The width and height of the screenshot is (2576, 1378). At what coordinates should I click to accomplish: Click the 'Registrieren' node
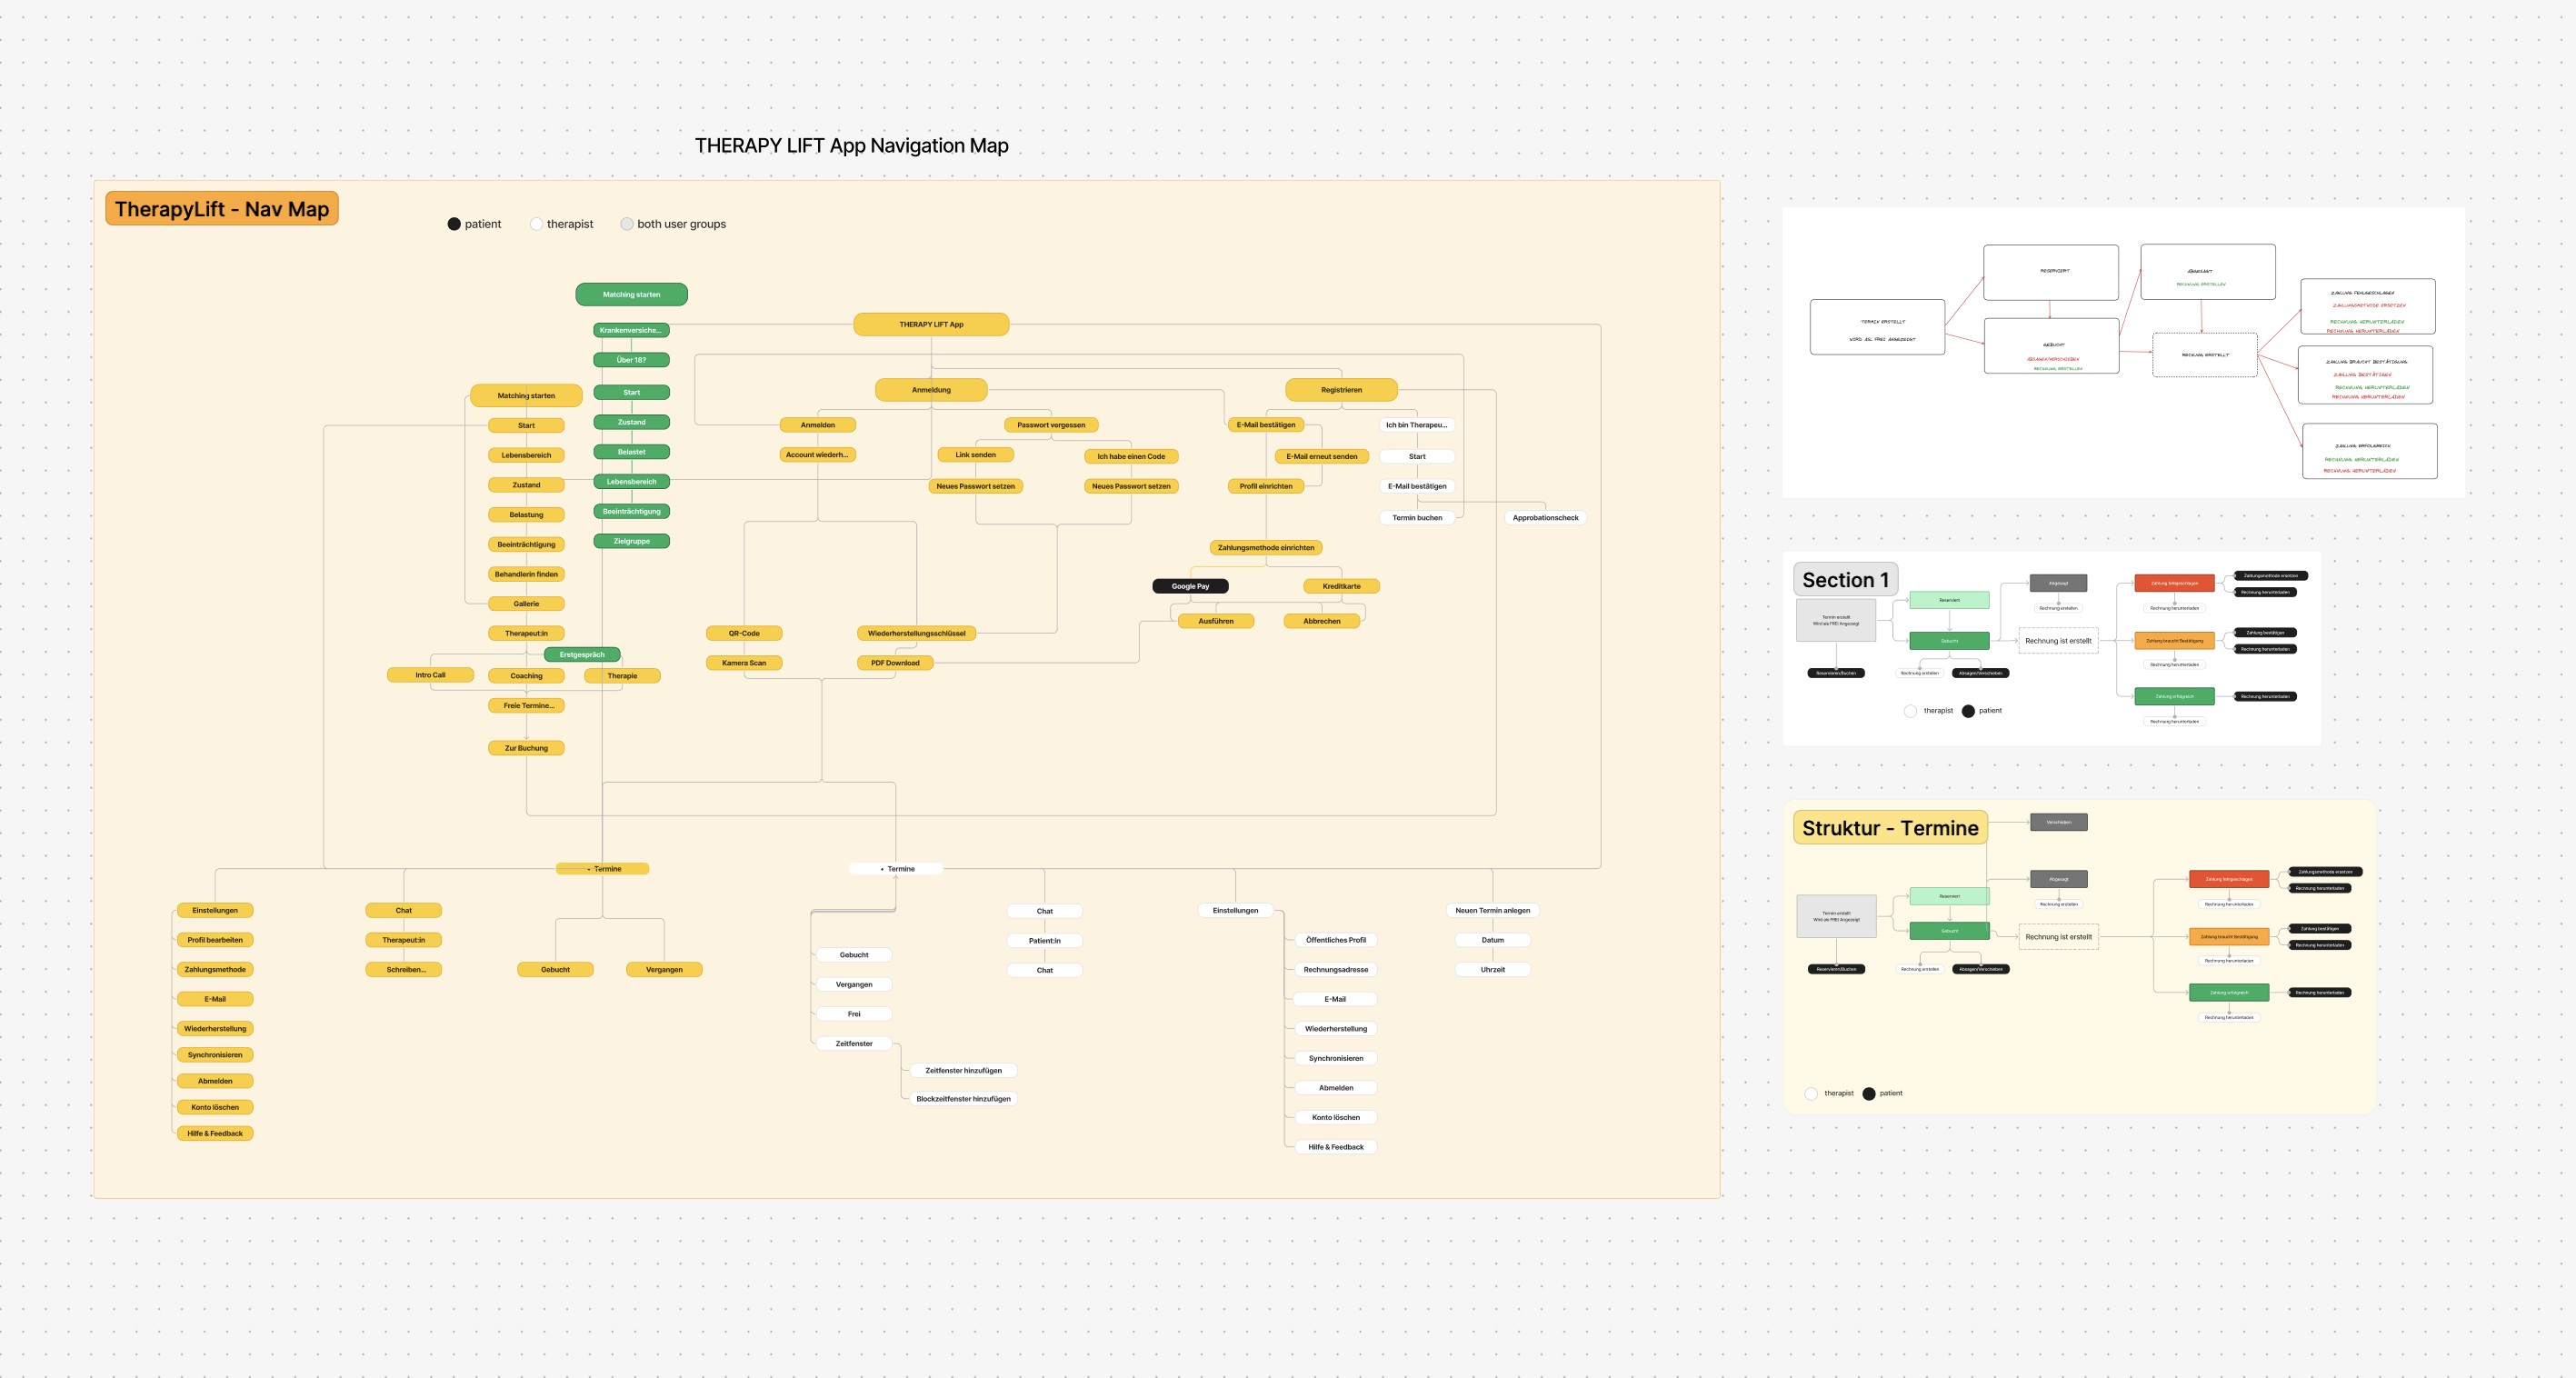click(x=1341, y=390)
